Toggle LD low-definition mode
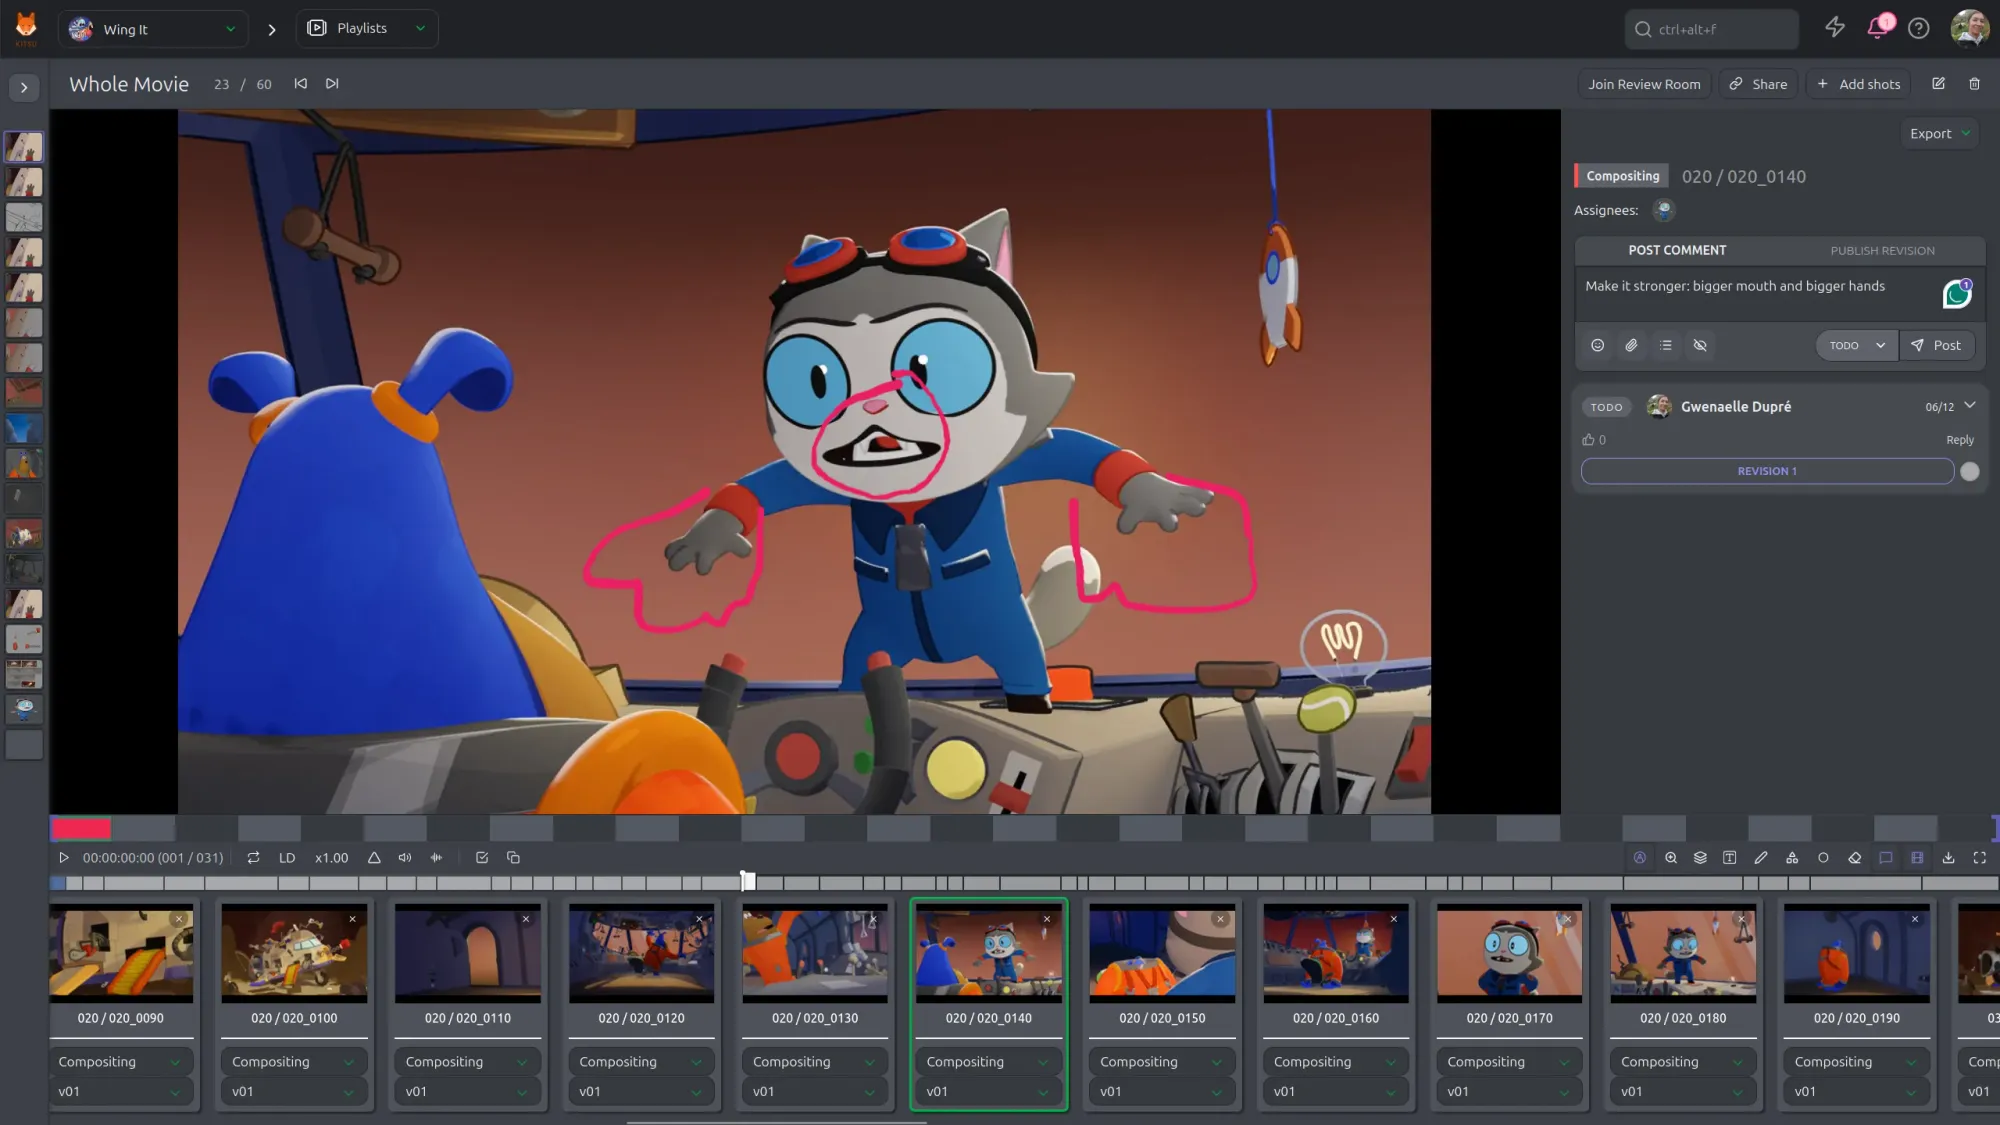This screenshot has width=2000, height=1125. [x=287, y=858]
